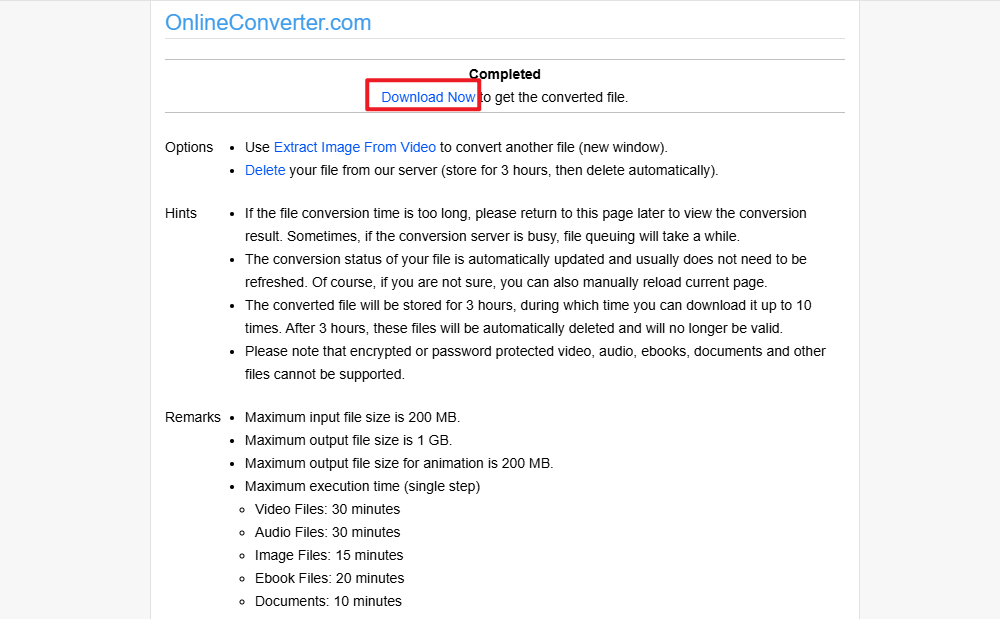Click the Remarks section label
This screenshot has width=1000, height=619.
[x=193, y=417]
